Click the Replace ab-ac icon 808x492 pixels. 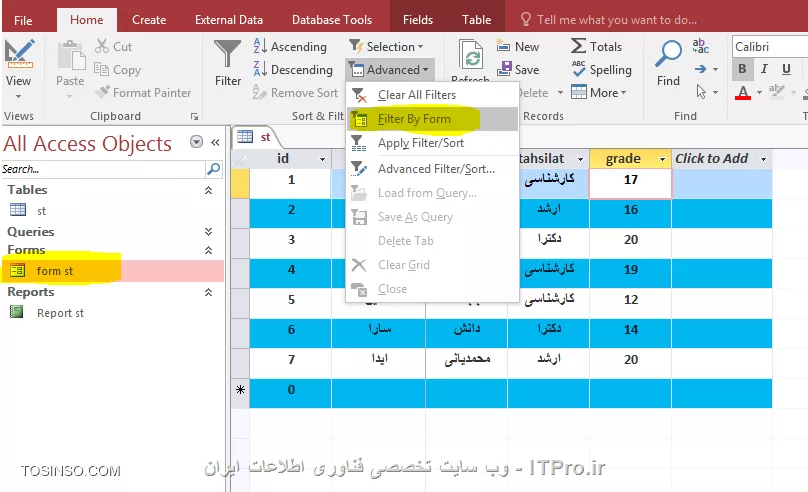(x=700, y=46)
